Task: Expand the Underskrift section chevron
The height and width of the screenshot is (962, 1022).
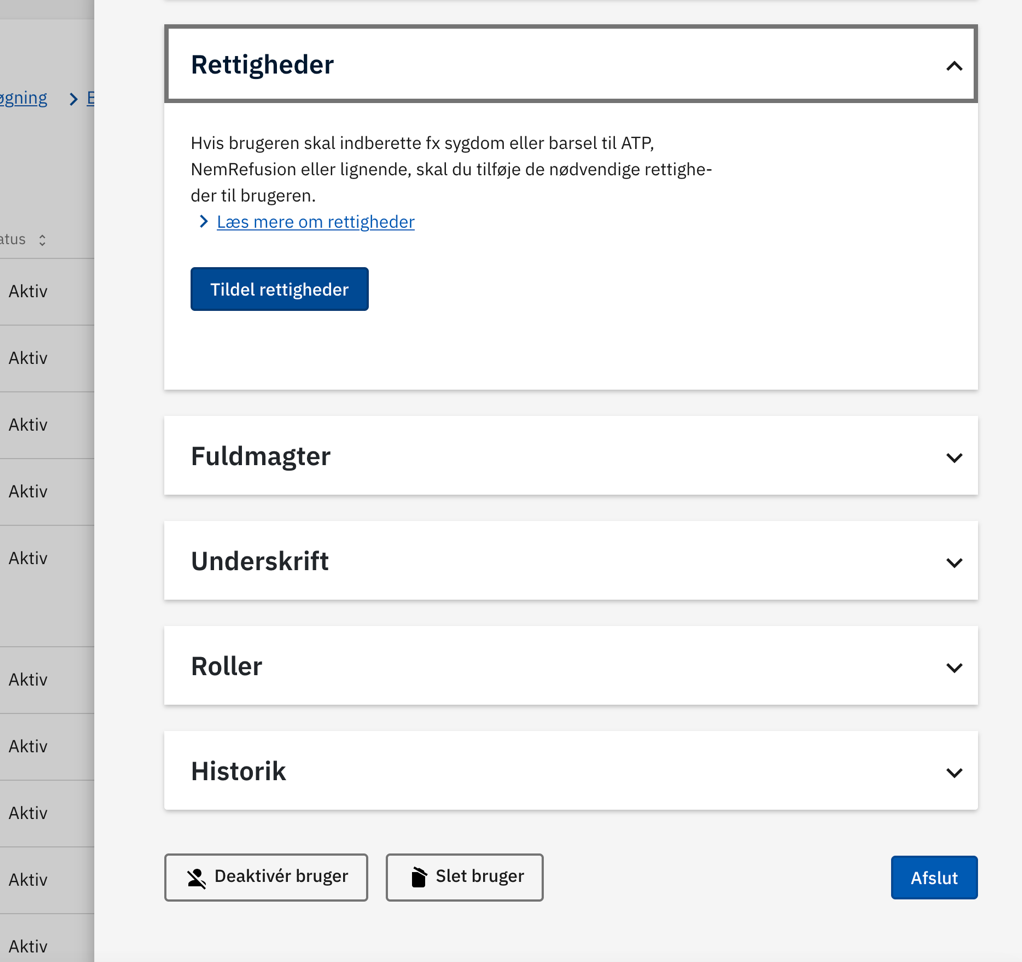Action: click(x=954, y=562)
